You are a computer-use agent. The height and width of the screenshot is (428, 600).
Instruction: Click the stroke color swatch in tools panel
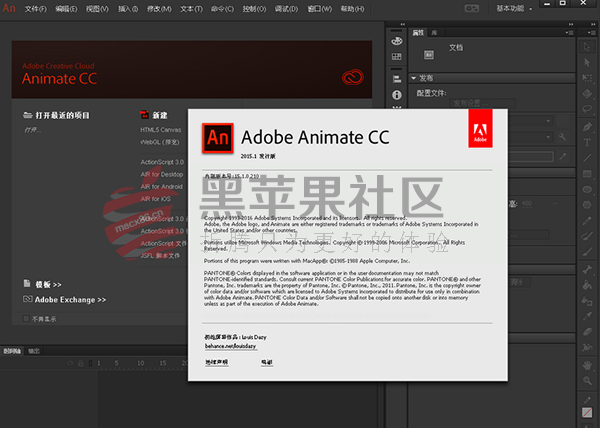[587, 413]
